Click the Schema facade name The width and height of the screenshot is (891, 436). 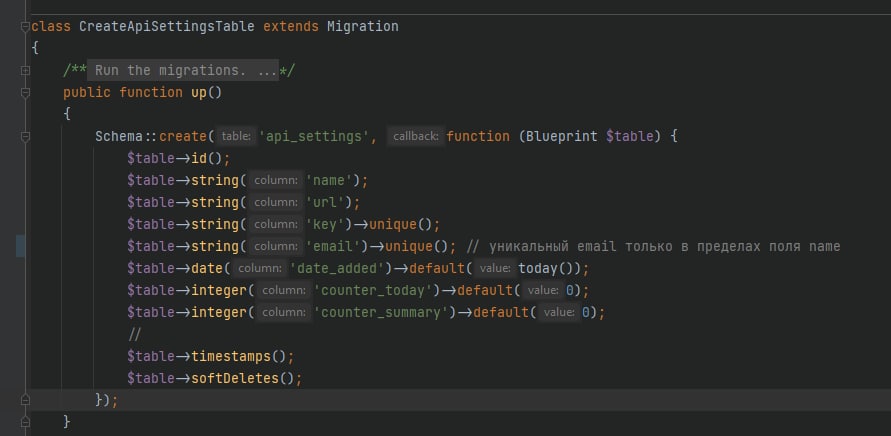click(x=119, y=137)
